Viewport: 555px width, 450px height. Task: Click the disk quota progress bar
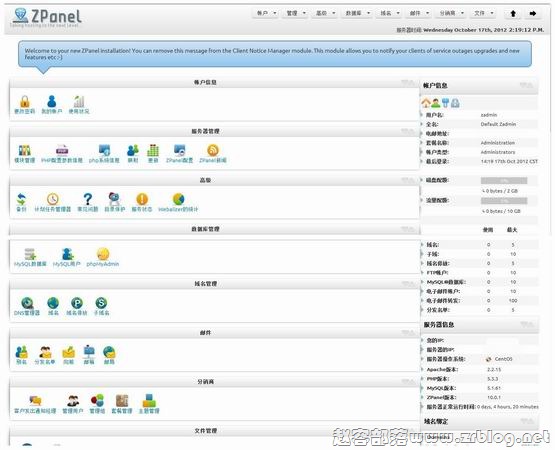[x=504, y=181]
